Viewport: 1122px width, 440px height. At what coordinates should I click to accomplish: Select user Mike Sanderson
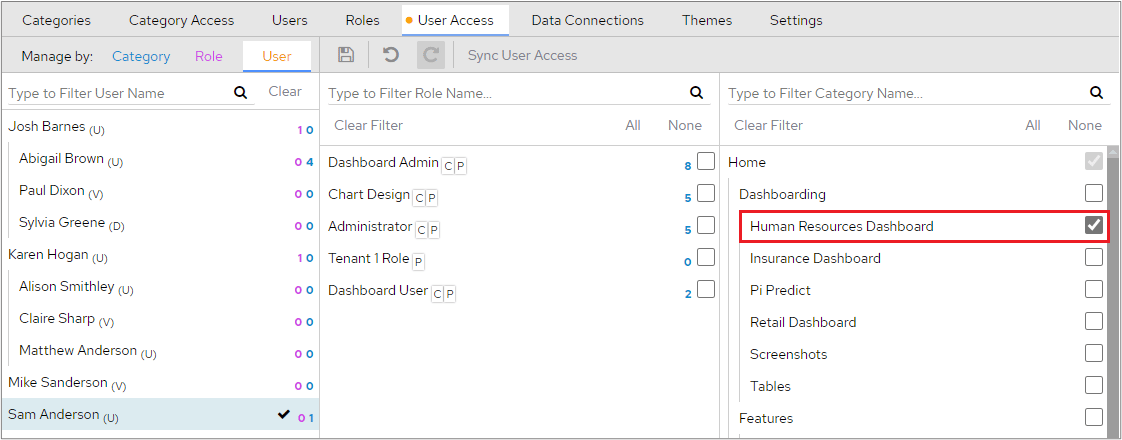[x=160, y=383]
